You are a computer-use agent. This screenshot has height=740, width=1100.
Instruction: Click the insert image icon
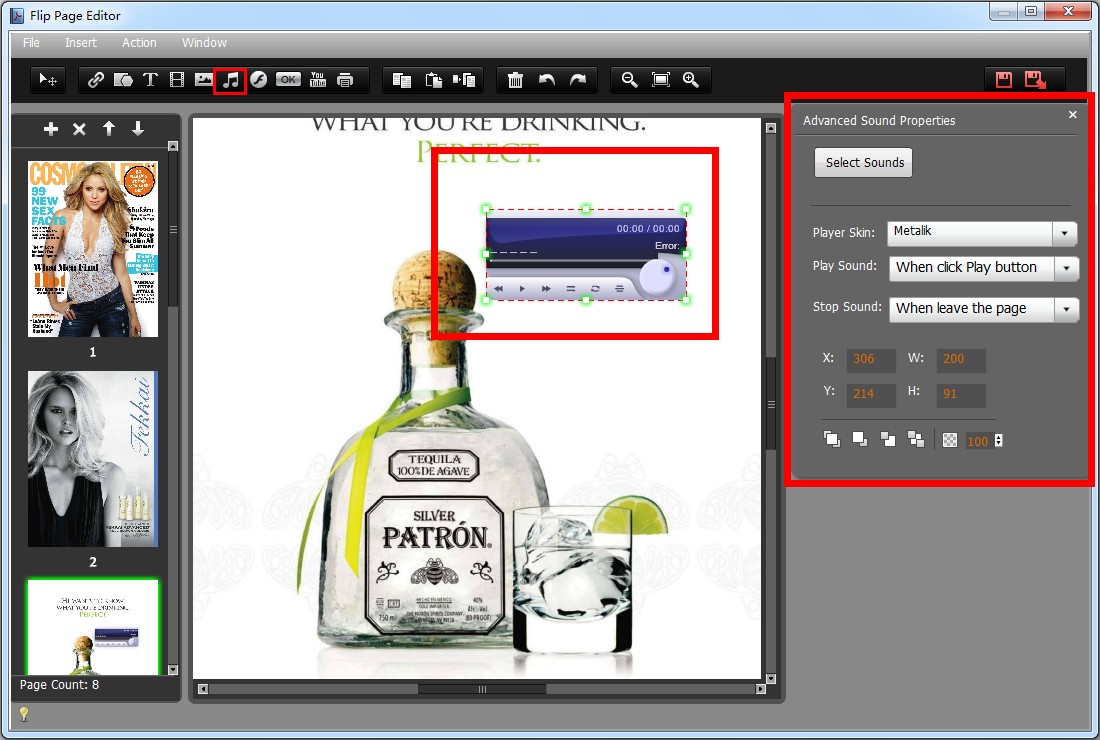point(203,80)
